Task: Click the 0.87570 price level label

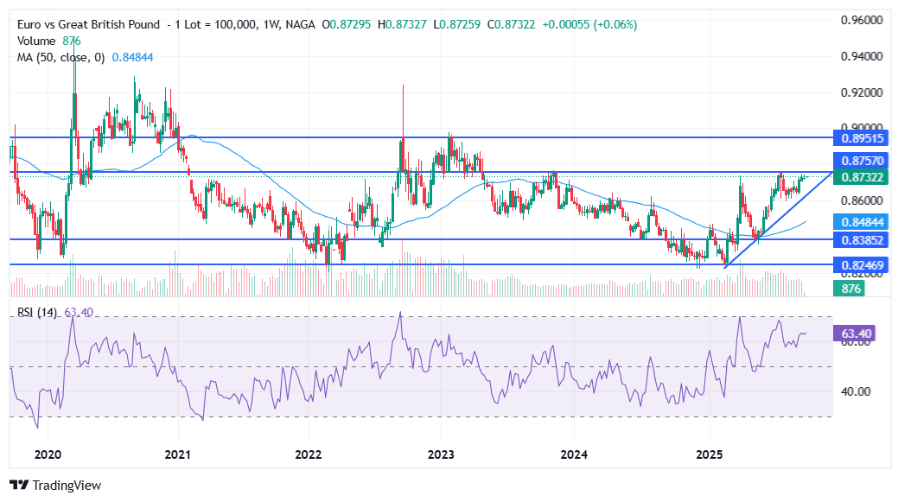Action: point(862,161)
